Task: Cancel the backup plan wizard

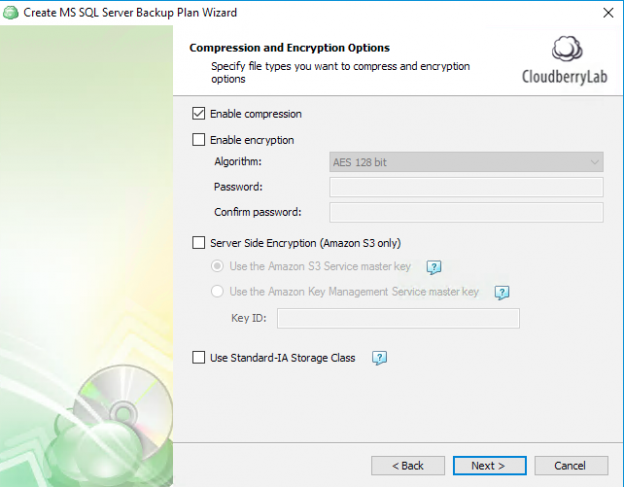Action: click(x=571, y=465)
